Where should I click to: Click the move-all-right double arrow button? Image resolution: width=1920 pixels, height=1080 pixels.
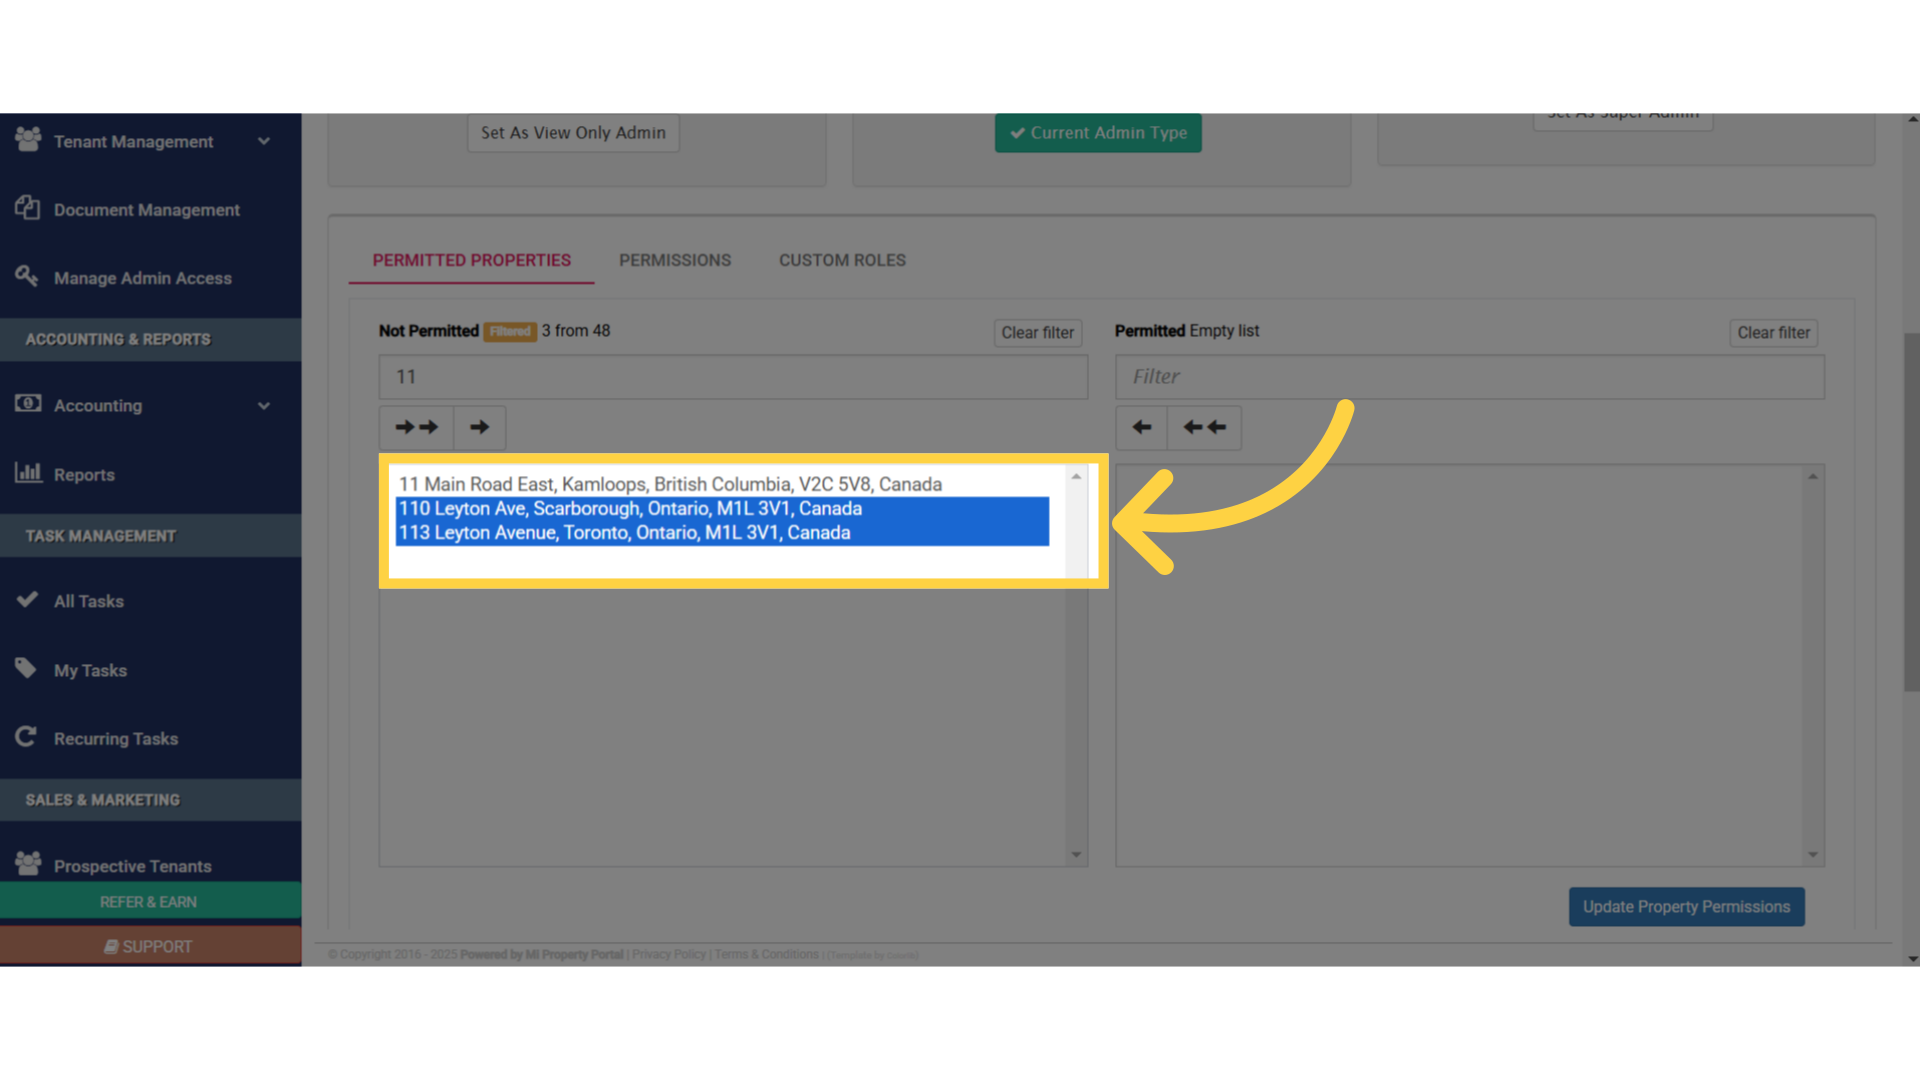tap(416, 427)
